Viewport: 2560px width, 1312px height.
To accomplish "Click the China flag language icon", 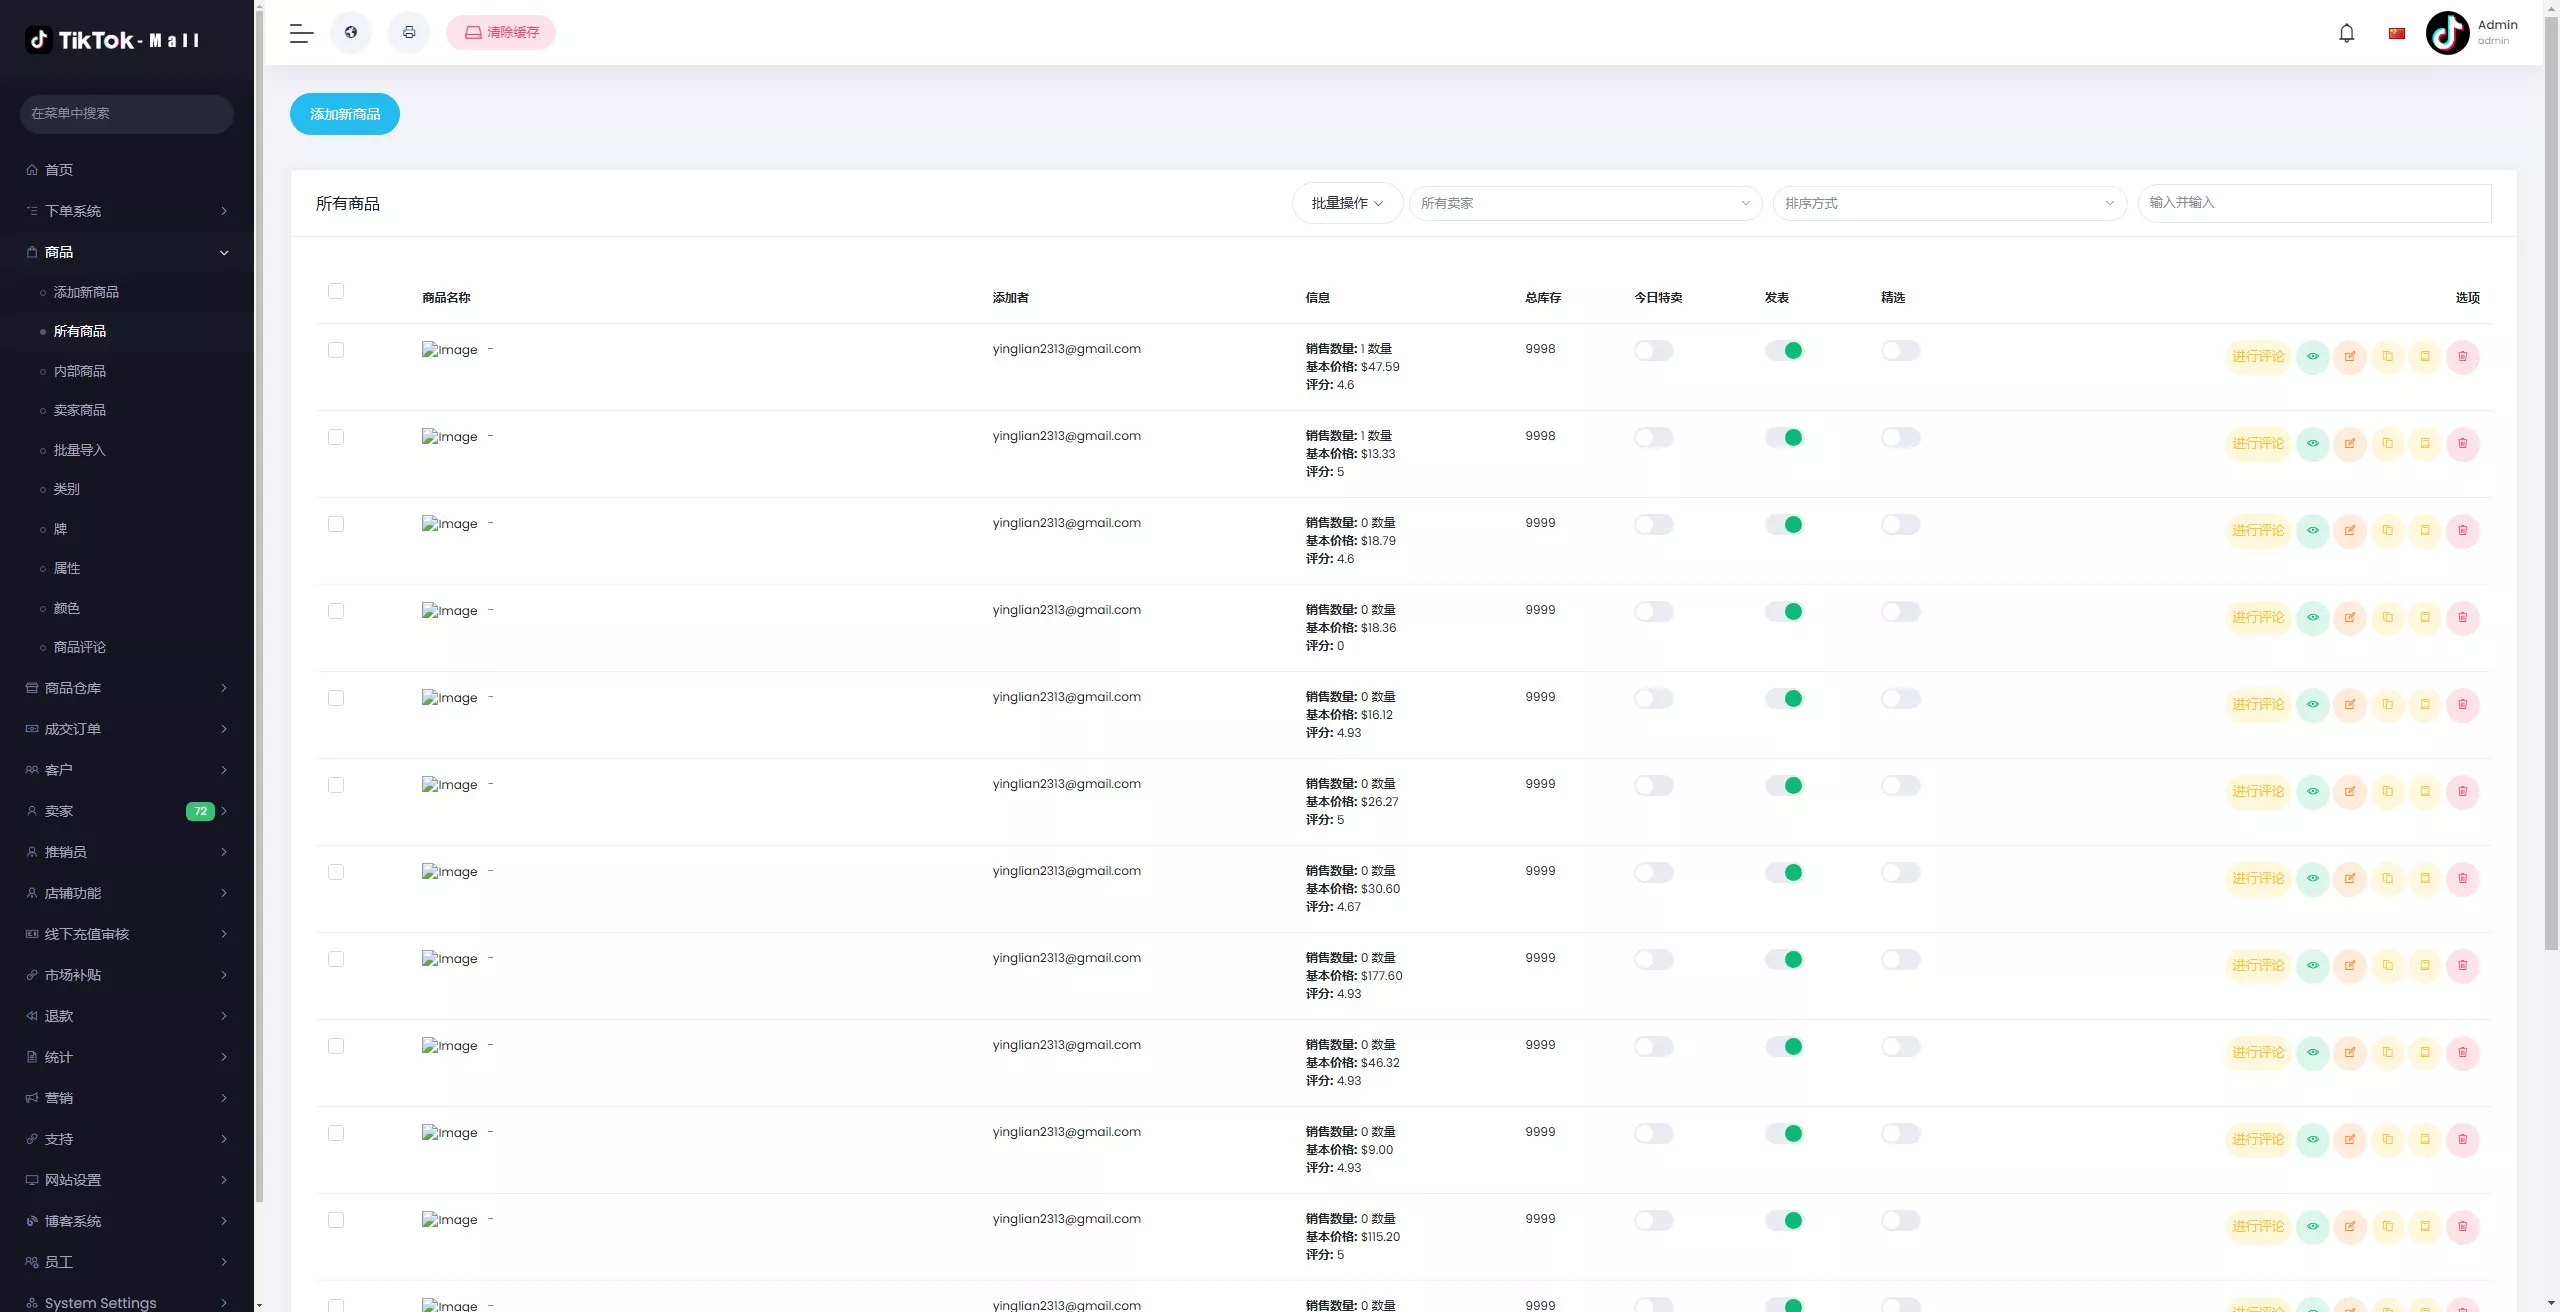I will (2396, 33).
